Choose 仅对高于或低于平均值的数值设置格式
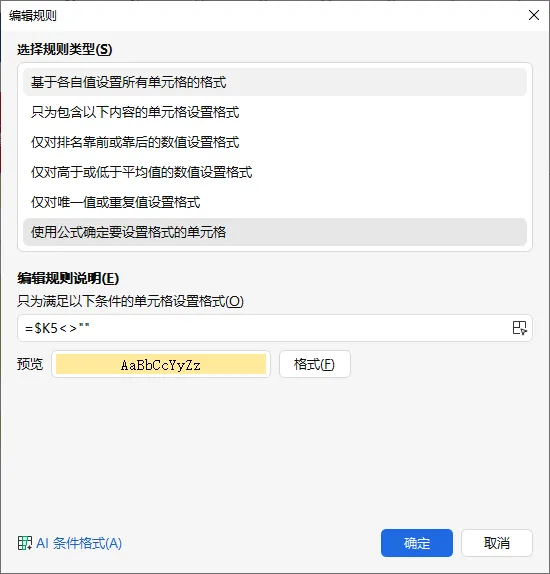The image size is (550, 574). pyautogui.click(x=275, y=172)
